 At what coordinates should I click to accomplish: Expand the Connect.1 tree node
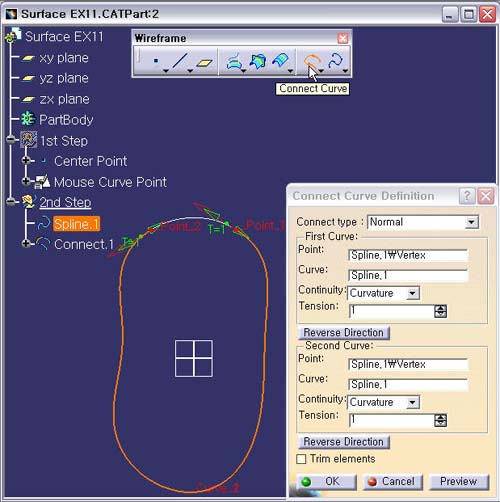pos(26,244)
